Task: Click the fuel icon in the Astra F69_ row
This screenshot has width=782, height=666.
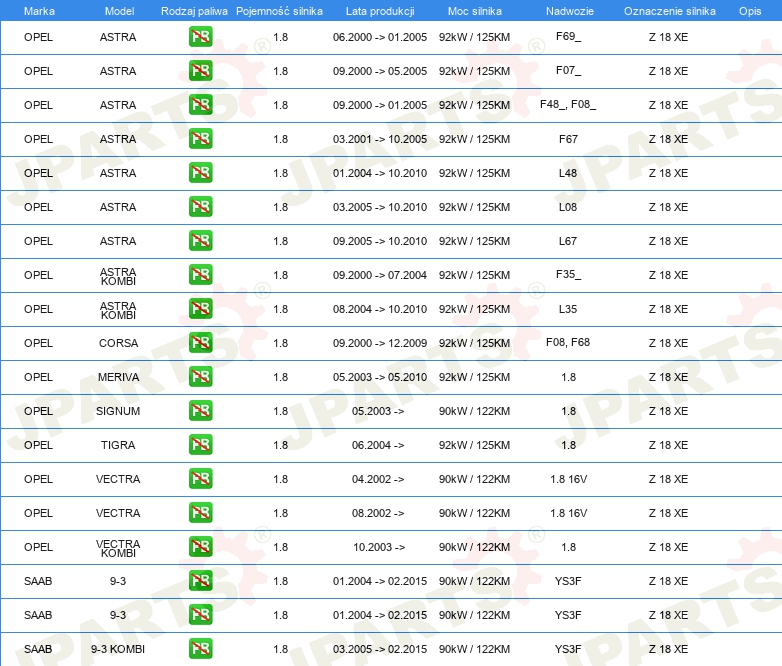Action: pos(200,36)
